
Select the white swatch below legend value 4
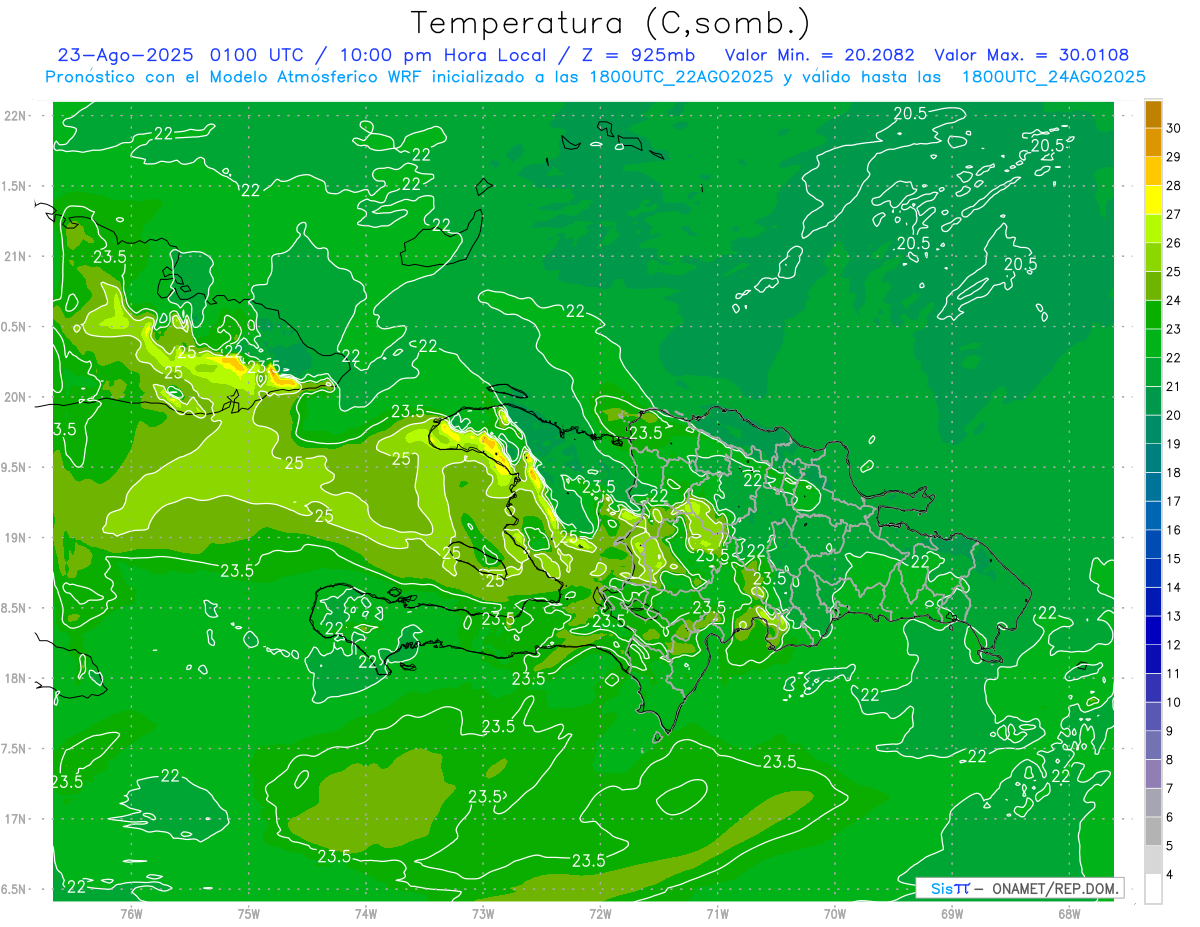1153,889
